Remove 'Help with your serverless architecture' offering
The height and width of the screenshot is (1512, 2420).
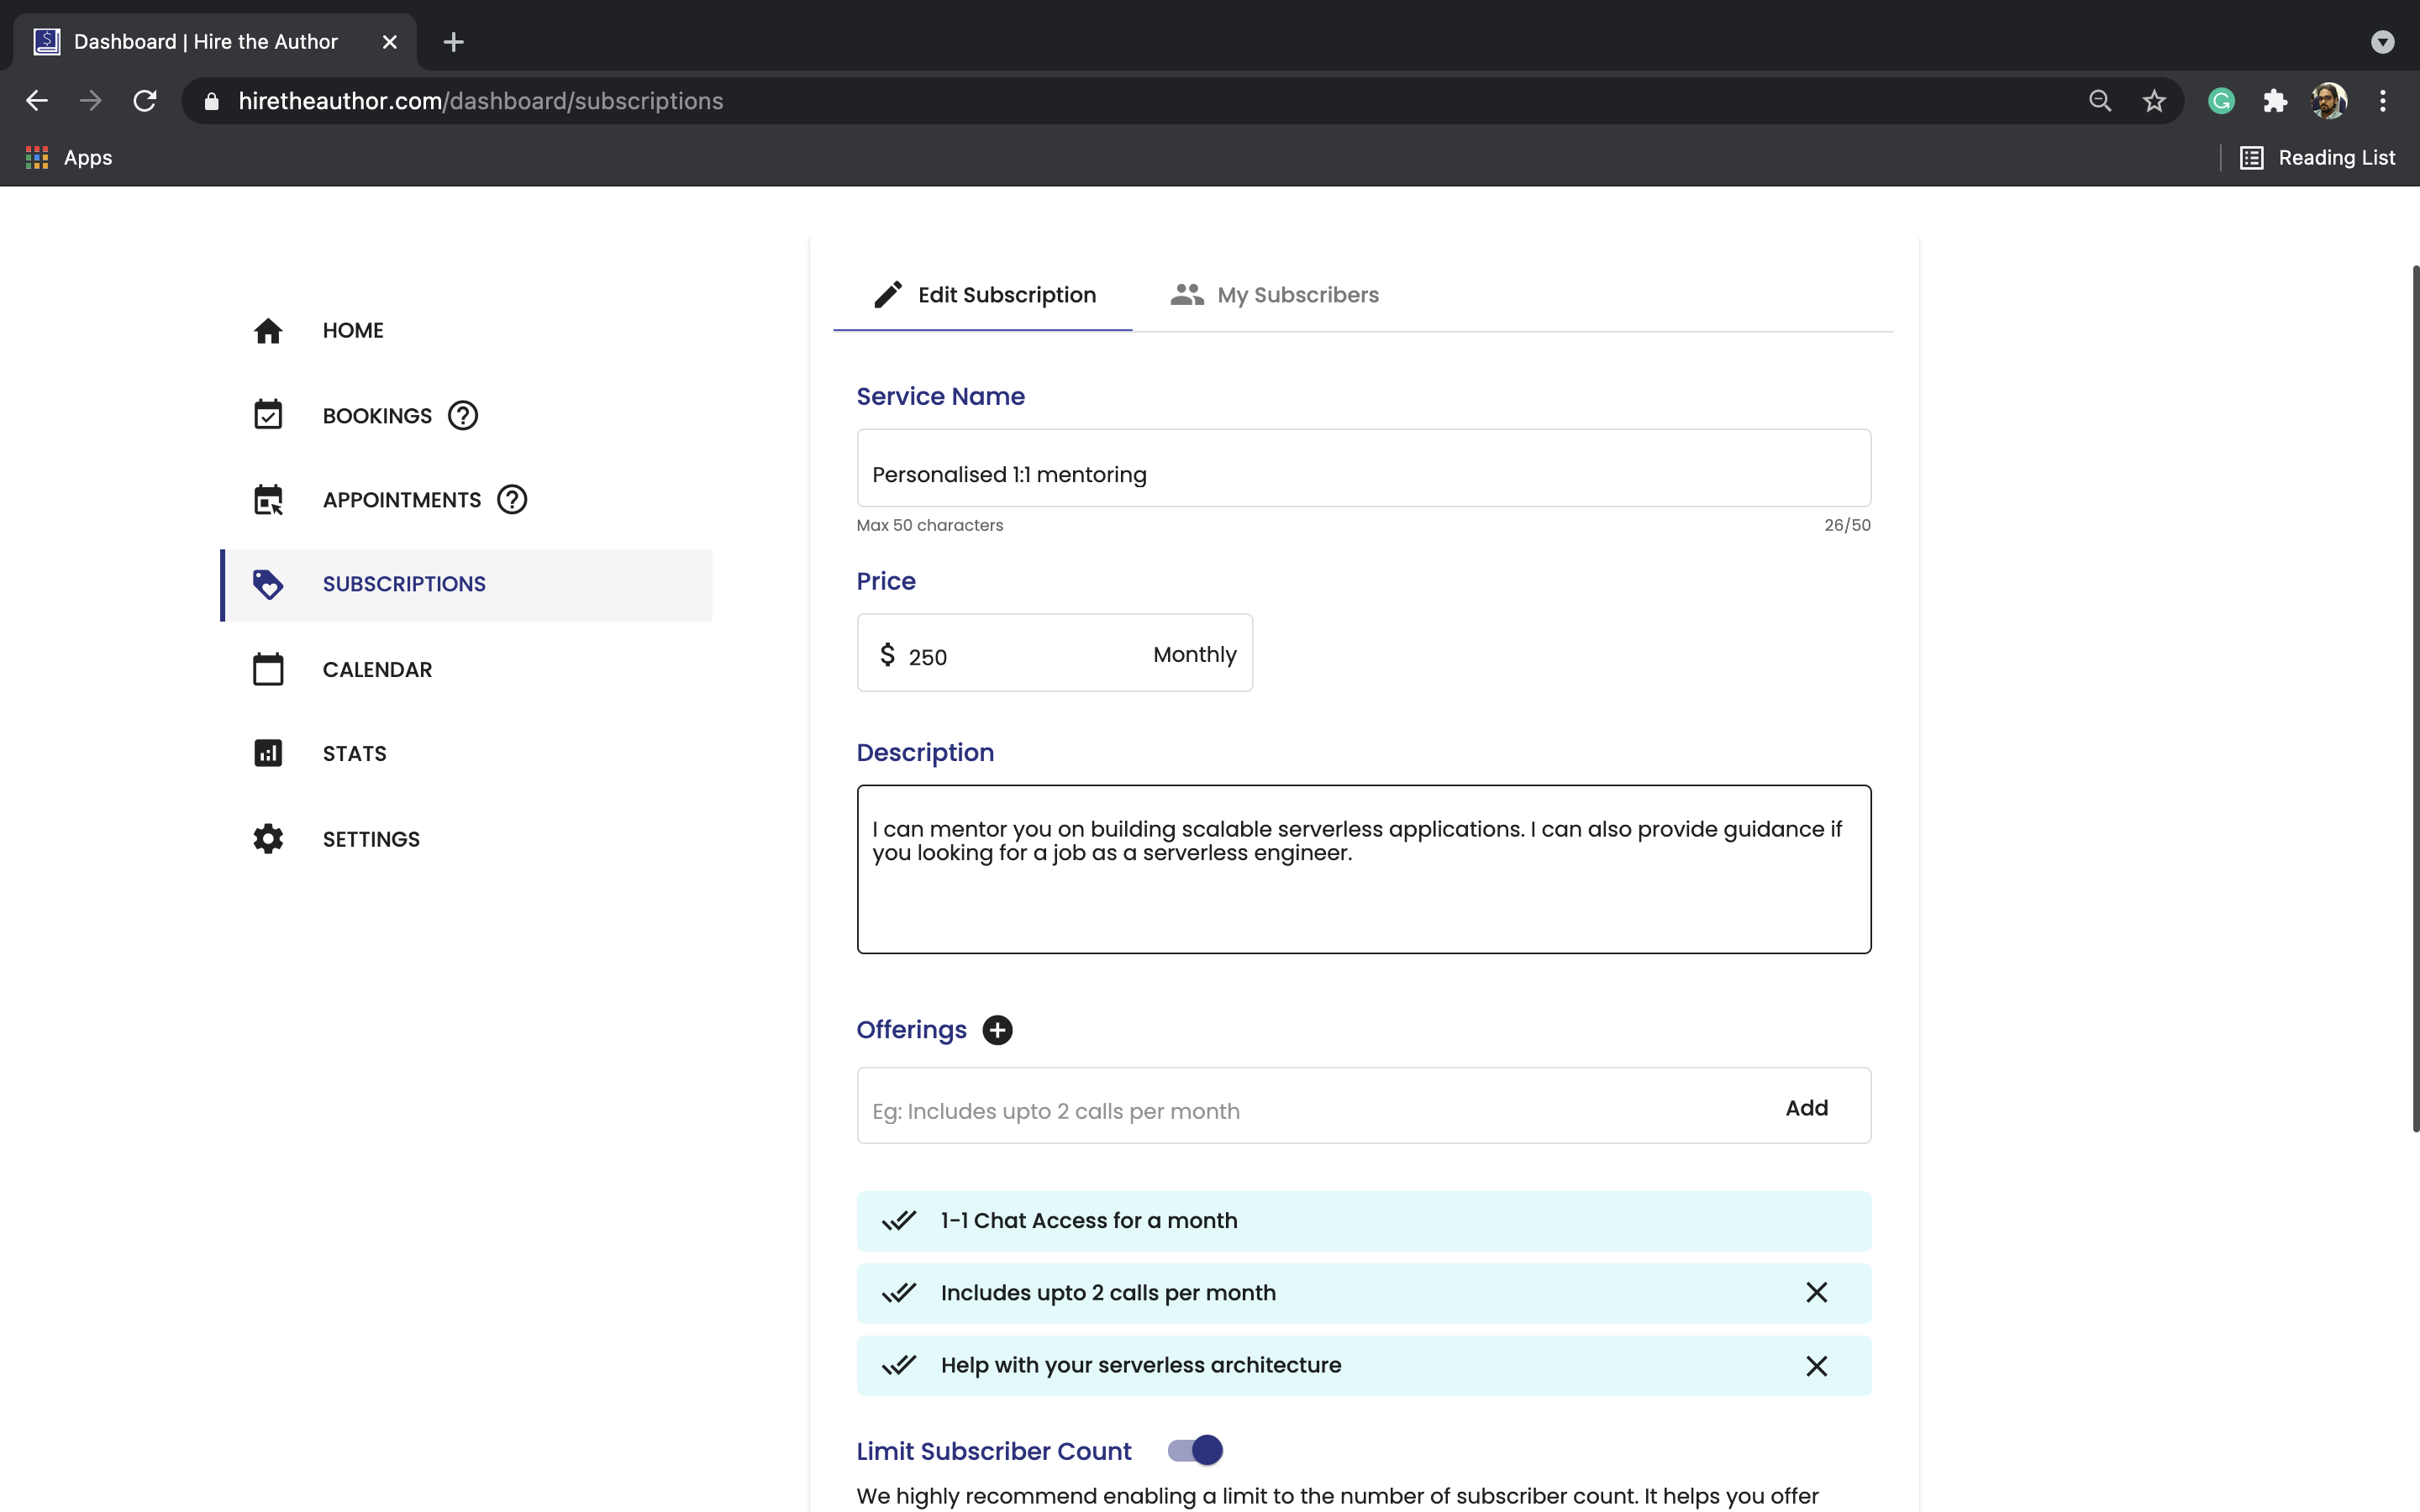(1817, 1366)
